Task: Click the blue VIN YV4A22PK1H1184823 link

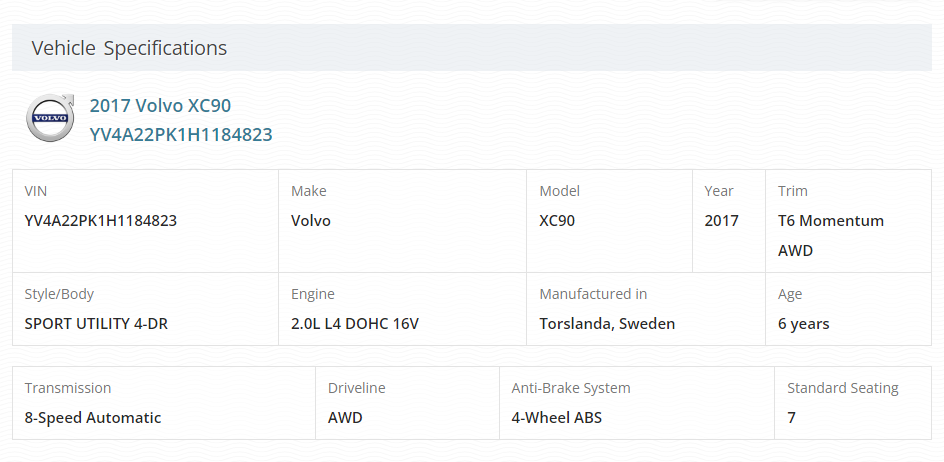Action: 181,134
